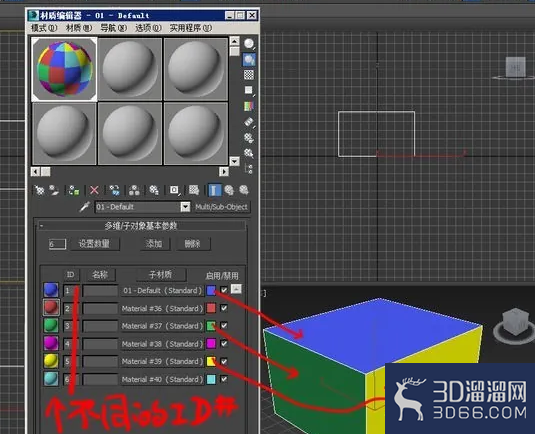Open the material editor Options icon
The height and width of the screenshot is (434, 535).
coord(249,138)
